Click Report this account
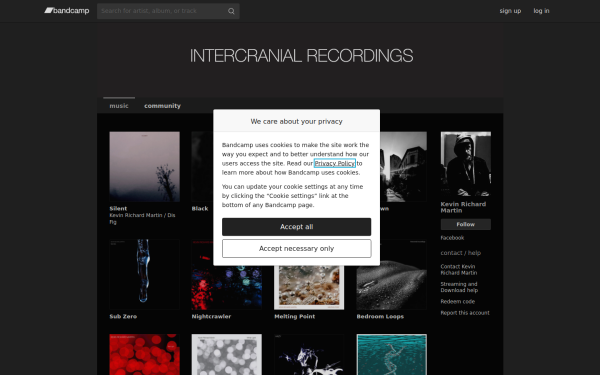Image resolution: width=600 pixels, height=375 pixels. pos(465,313)
